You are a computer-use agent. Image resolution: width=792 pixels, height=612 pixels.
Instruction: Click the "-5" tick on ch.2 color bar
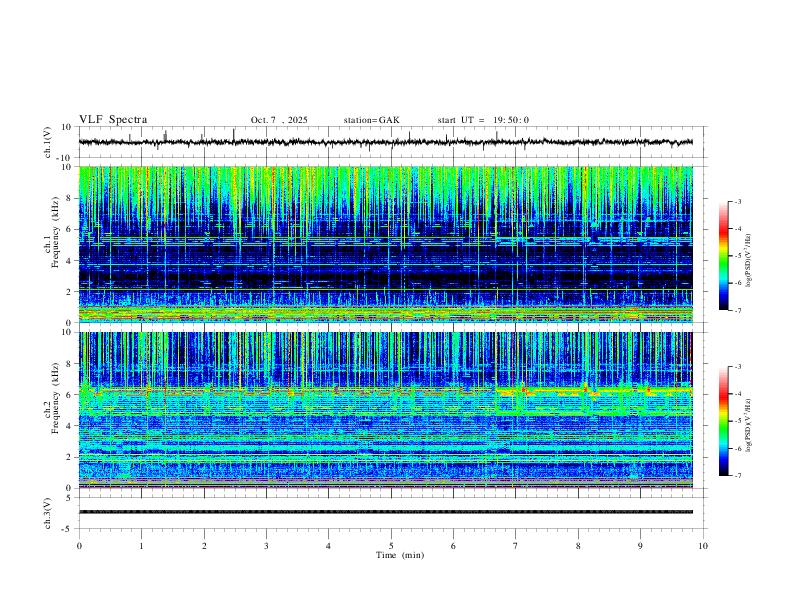[737, 421]
